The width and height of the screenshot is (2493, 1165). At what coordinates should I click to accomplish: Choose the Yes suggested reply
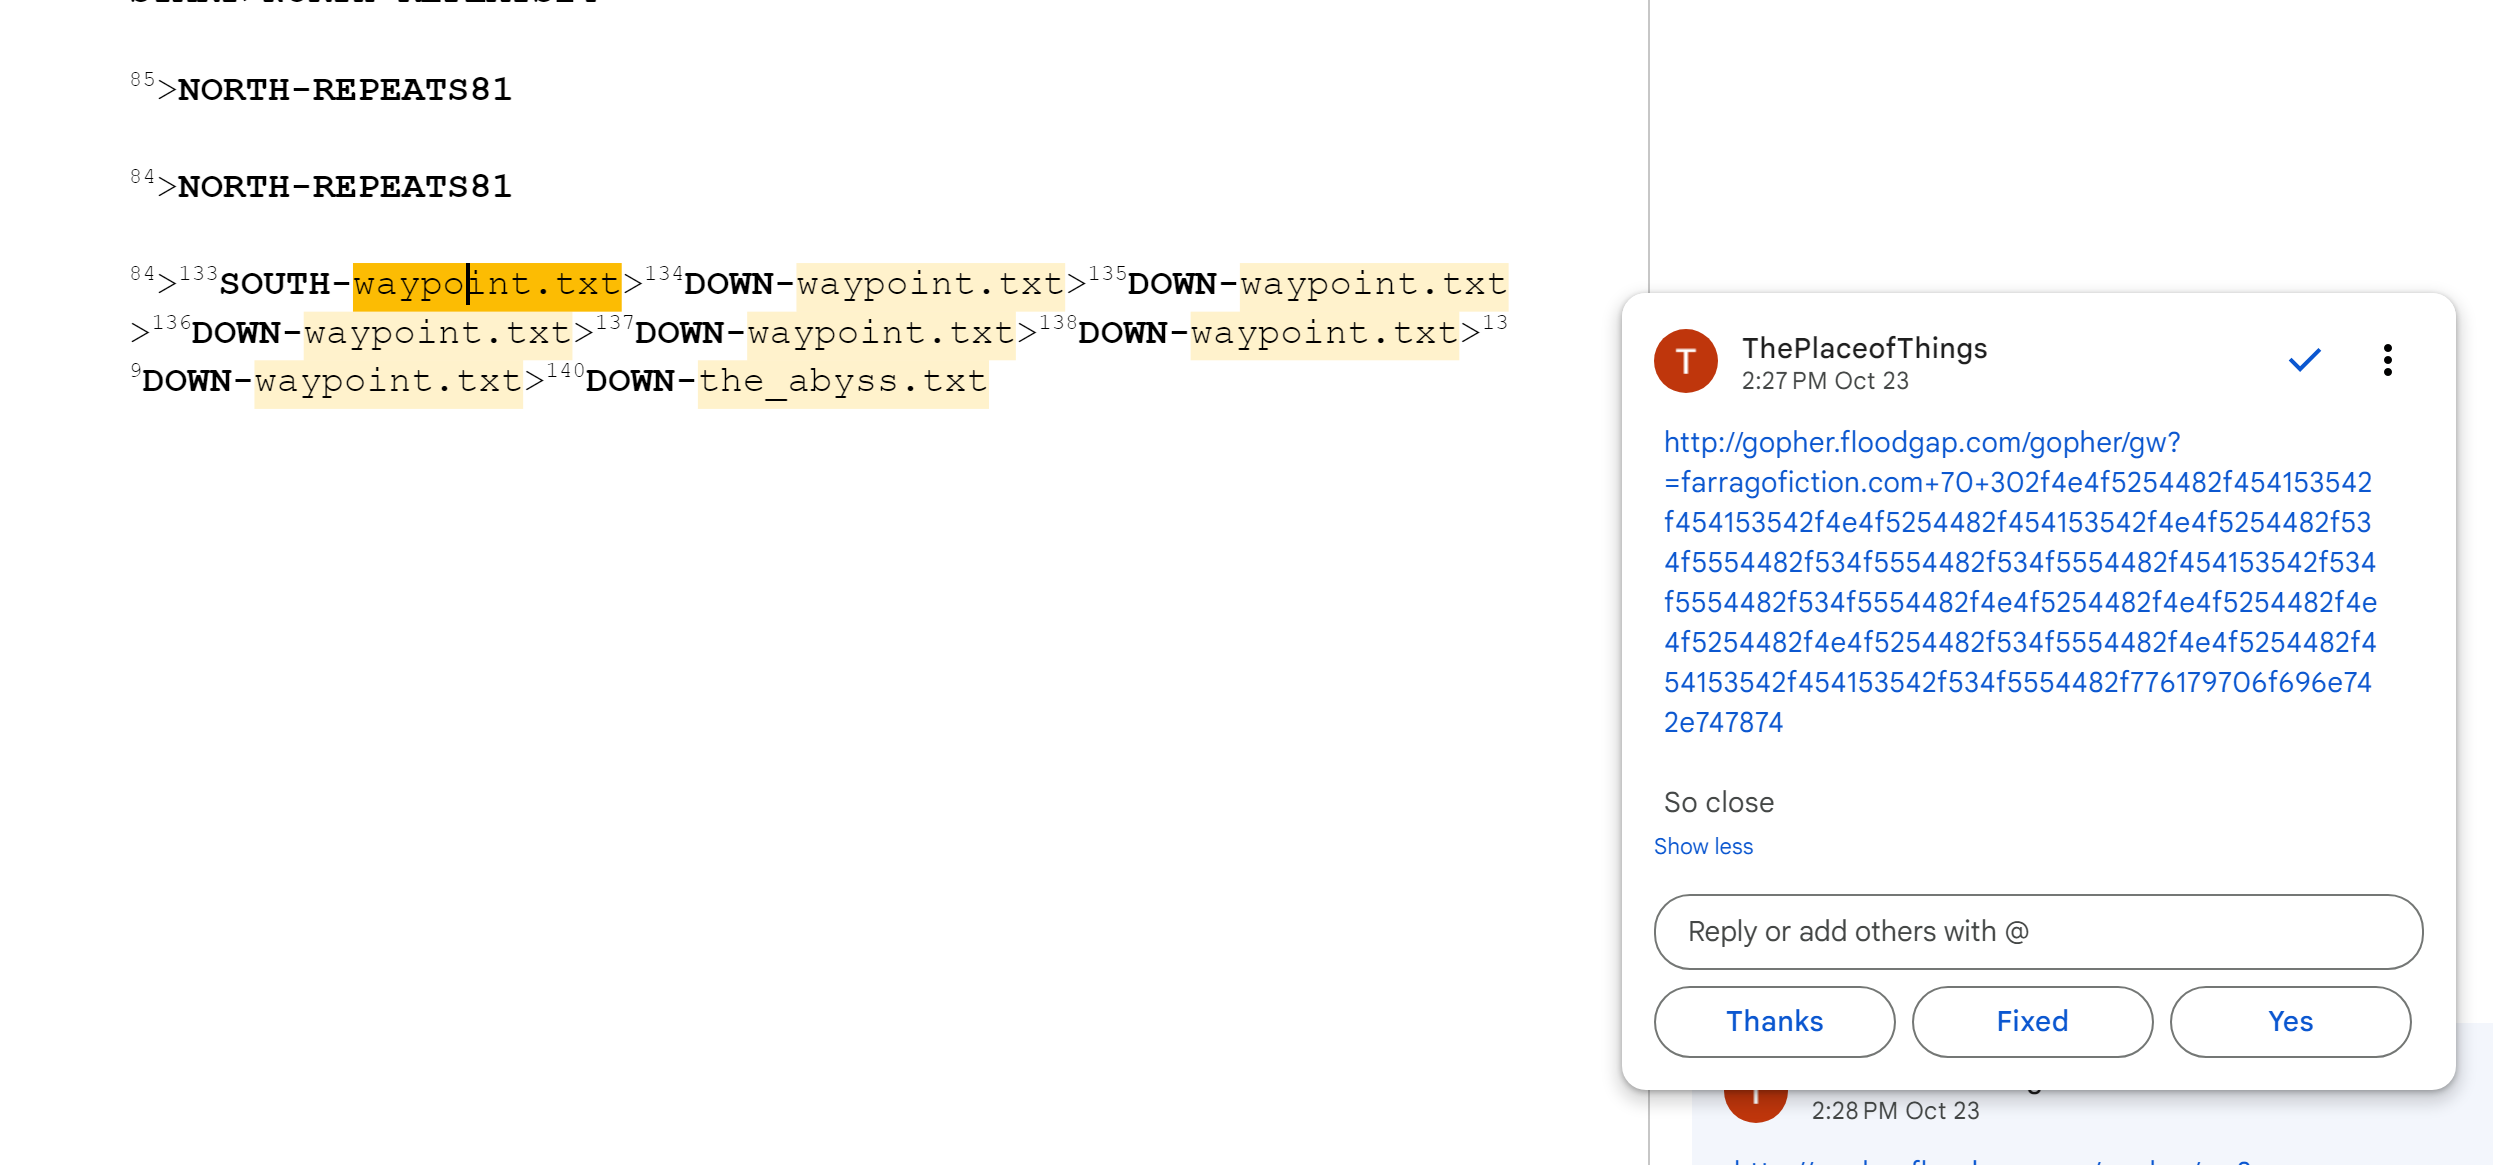[2289, 1021]
